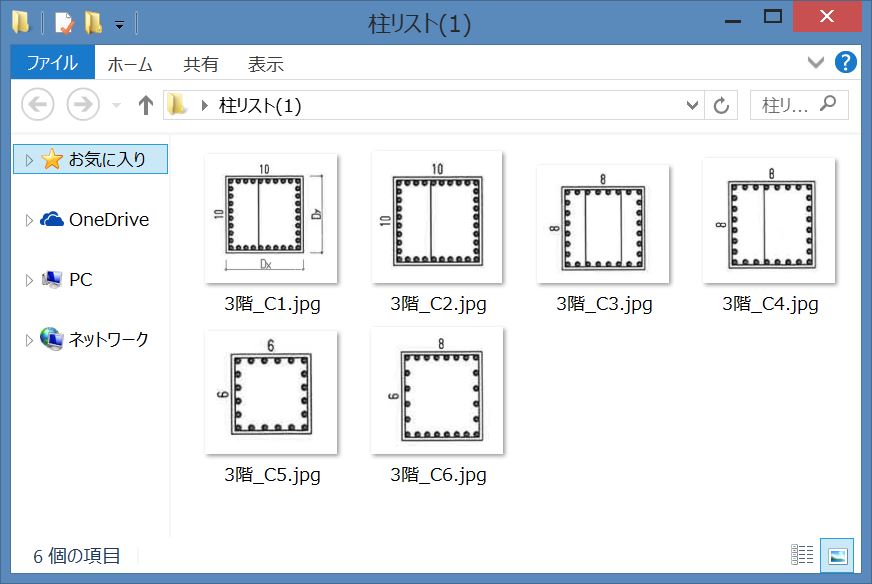Select the 3階_C3.jpg thumbnail
Screen dimensions: 872x584
pos(603,225)
